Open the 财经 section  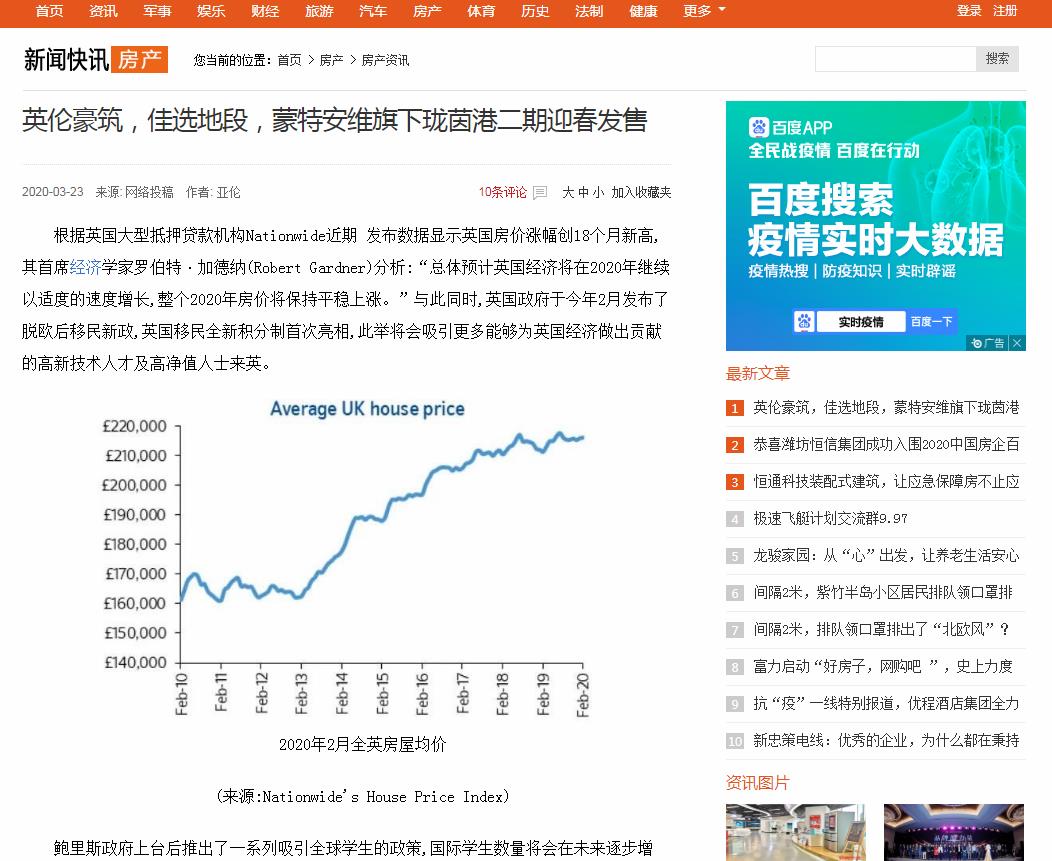pyautogui.click(x=265, y=11)
